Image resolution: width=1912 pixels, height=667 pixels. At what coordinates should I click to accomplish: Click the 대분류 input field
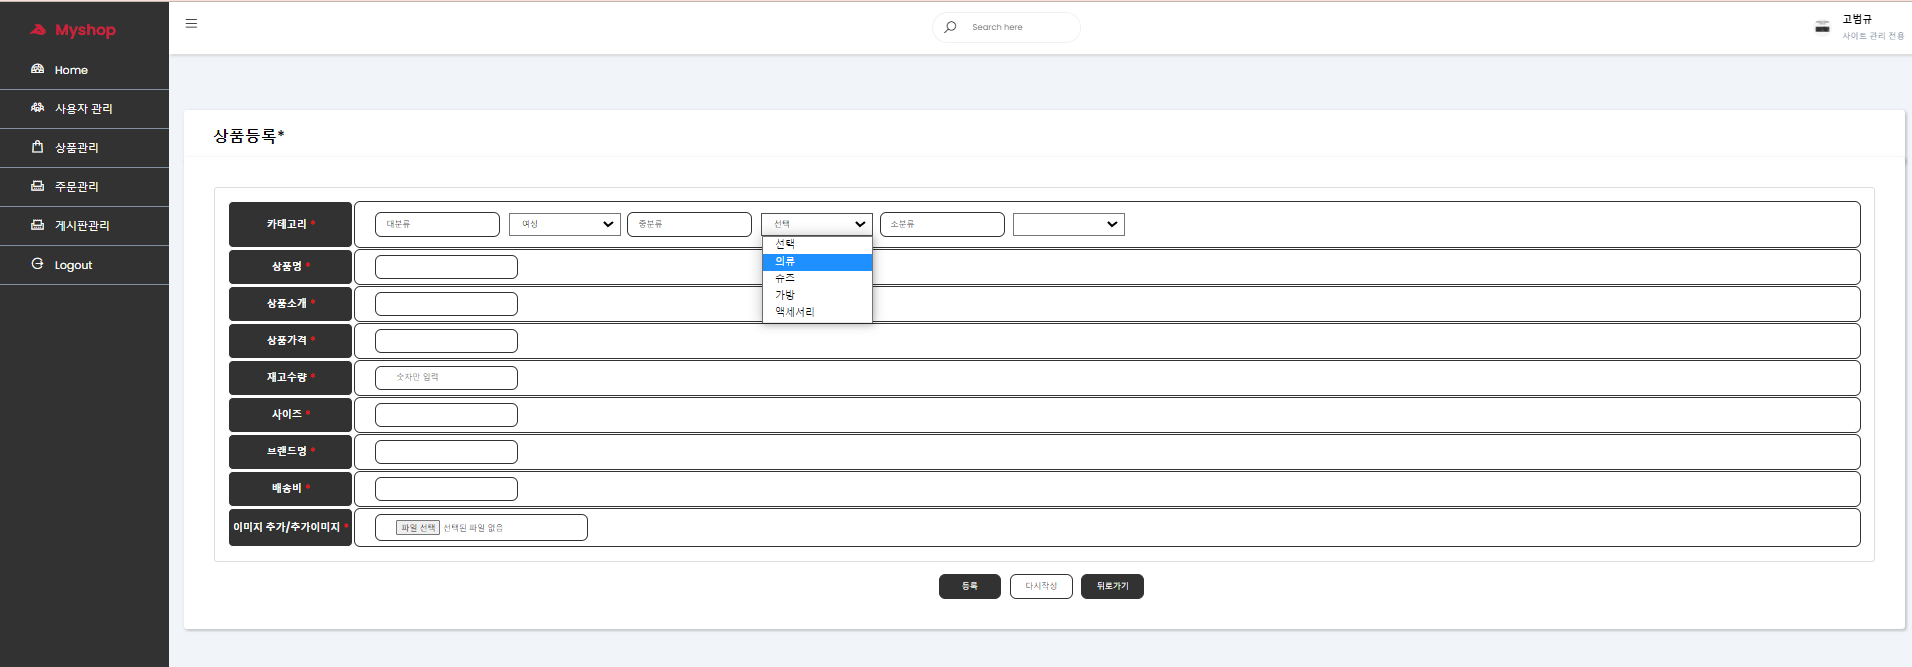click(x=437, y=224)
